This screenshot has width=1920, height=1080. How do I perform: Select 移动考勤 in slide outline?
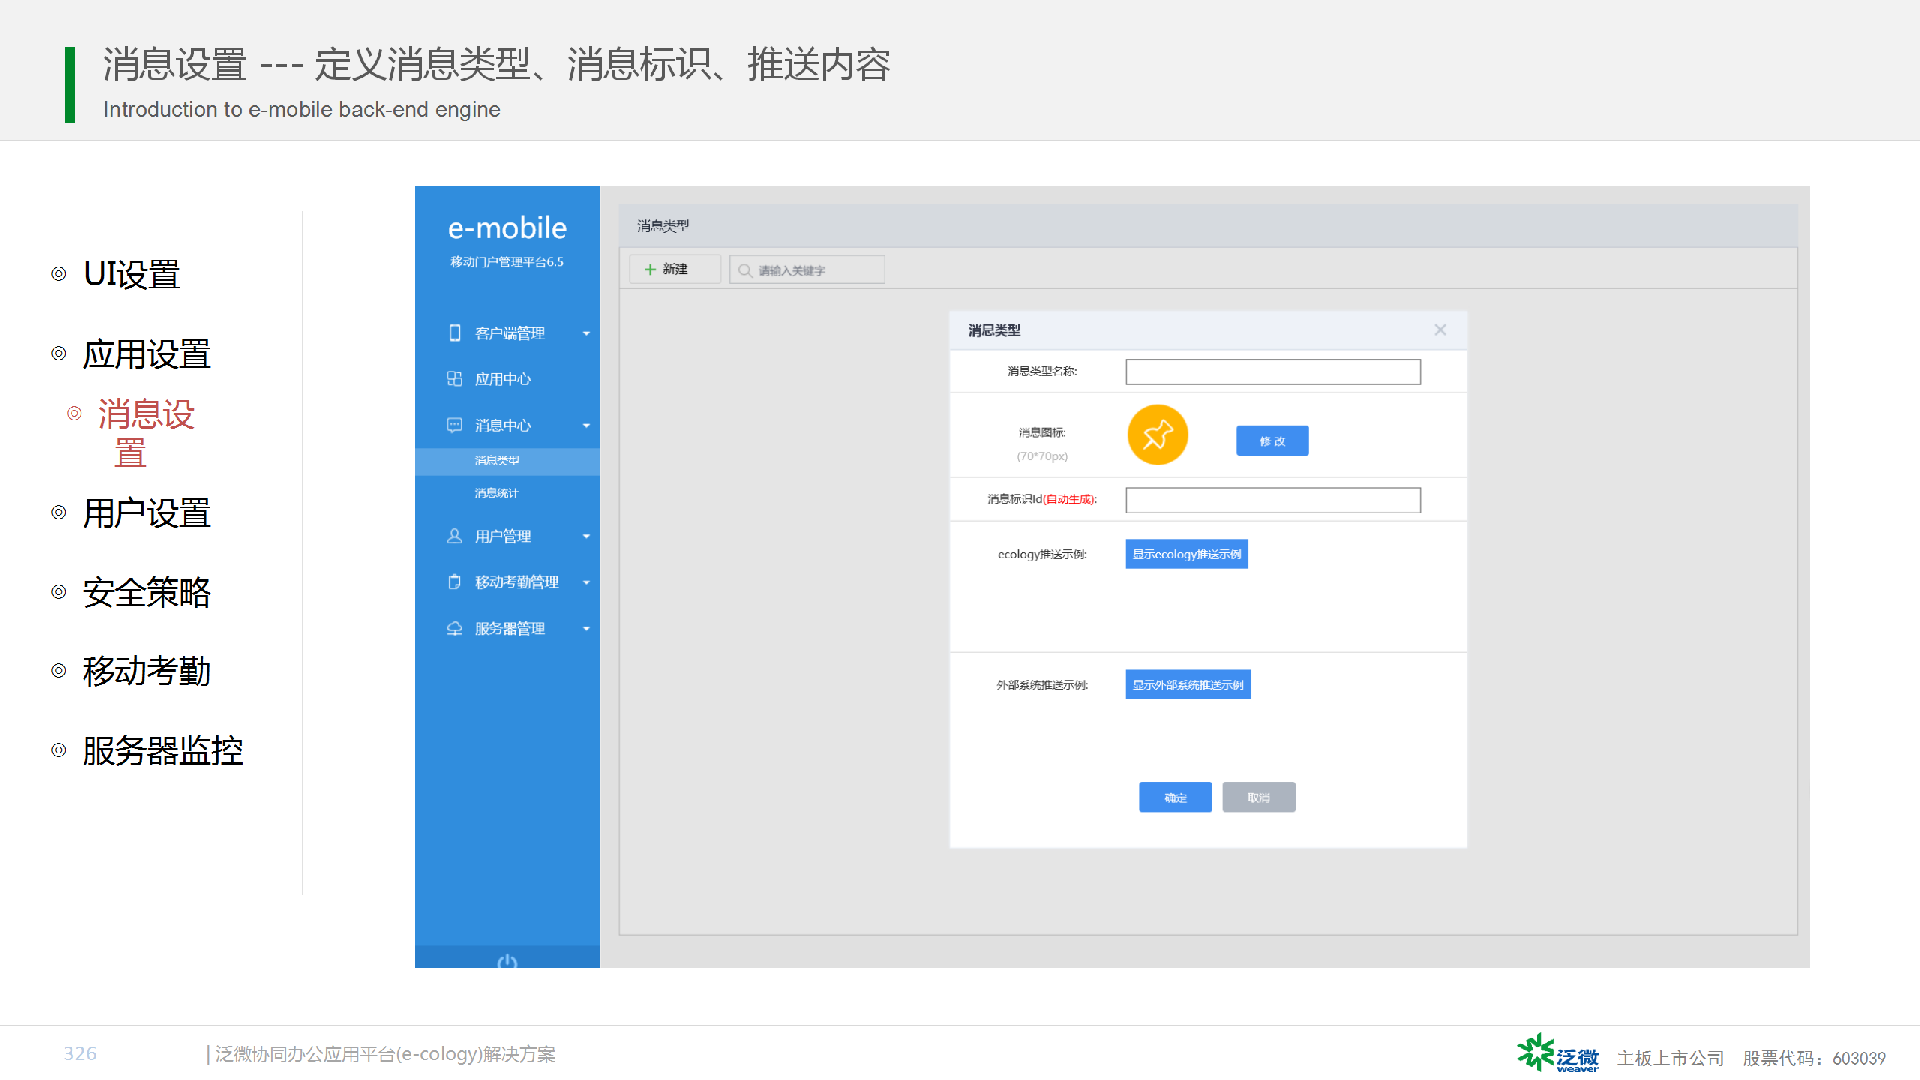tap(147, 671)
